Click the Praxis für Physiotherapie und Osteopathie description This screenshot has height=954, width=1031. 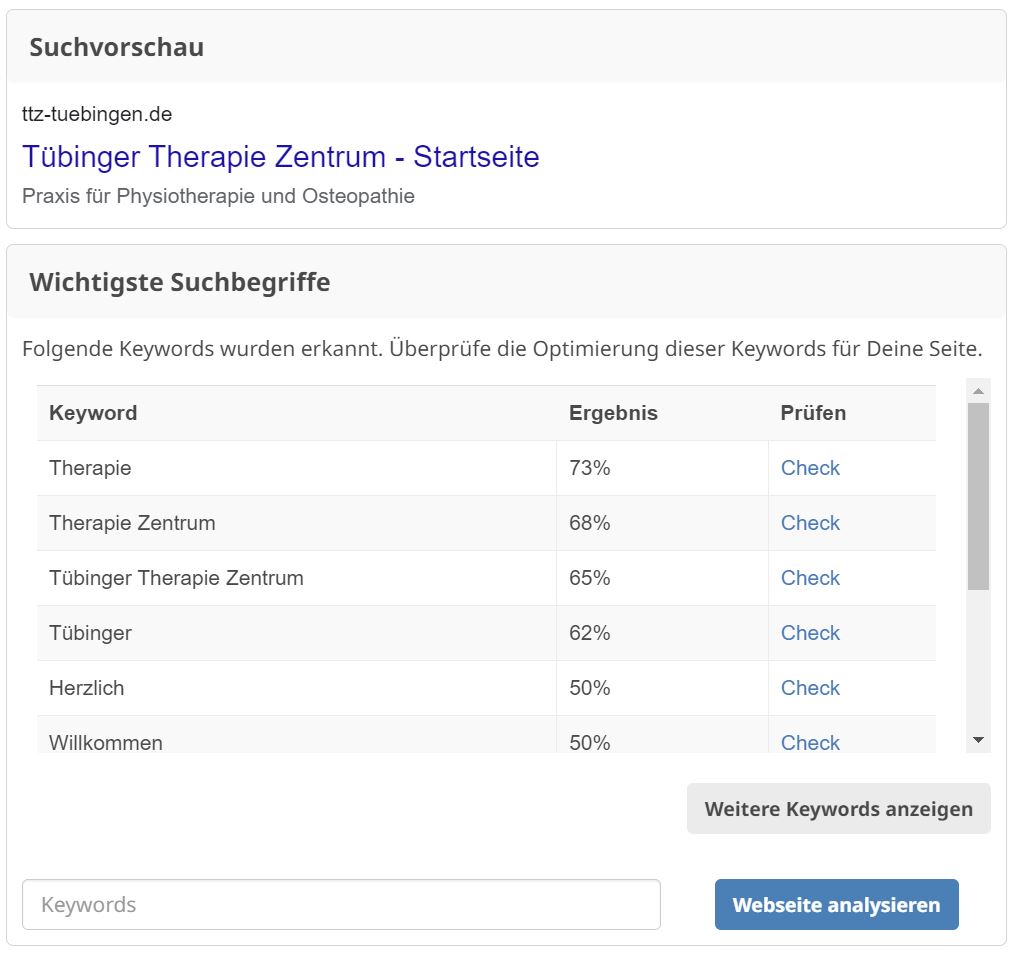click(218, 196)
